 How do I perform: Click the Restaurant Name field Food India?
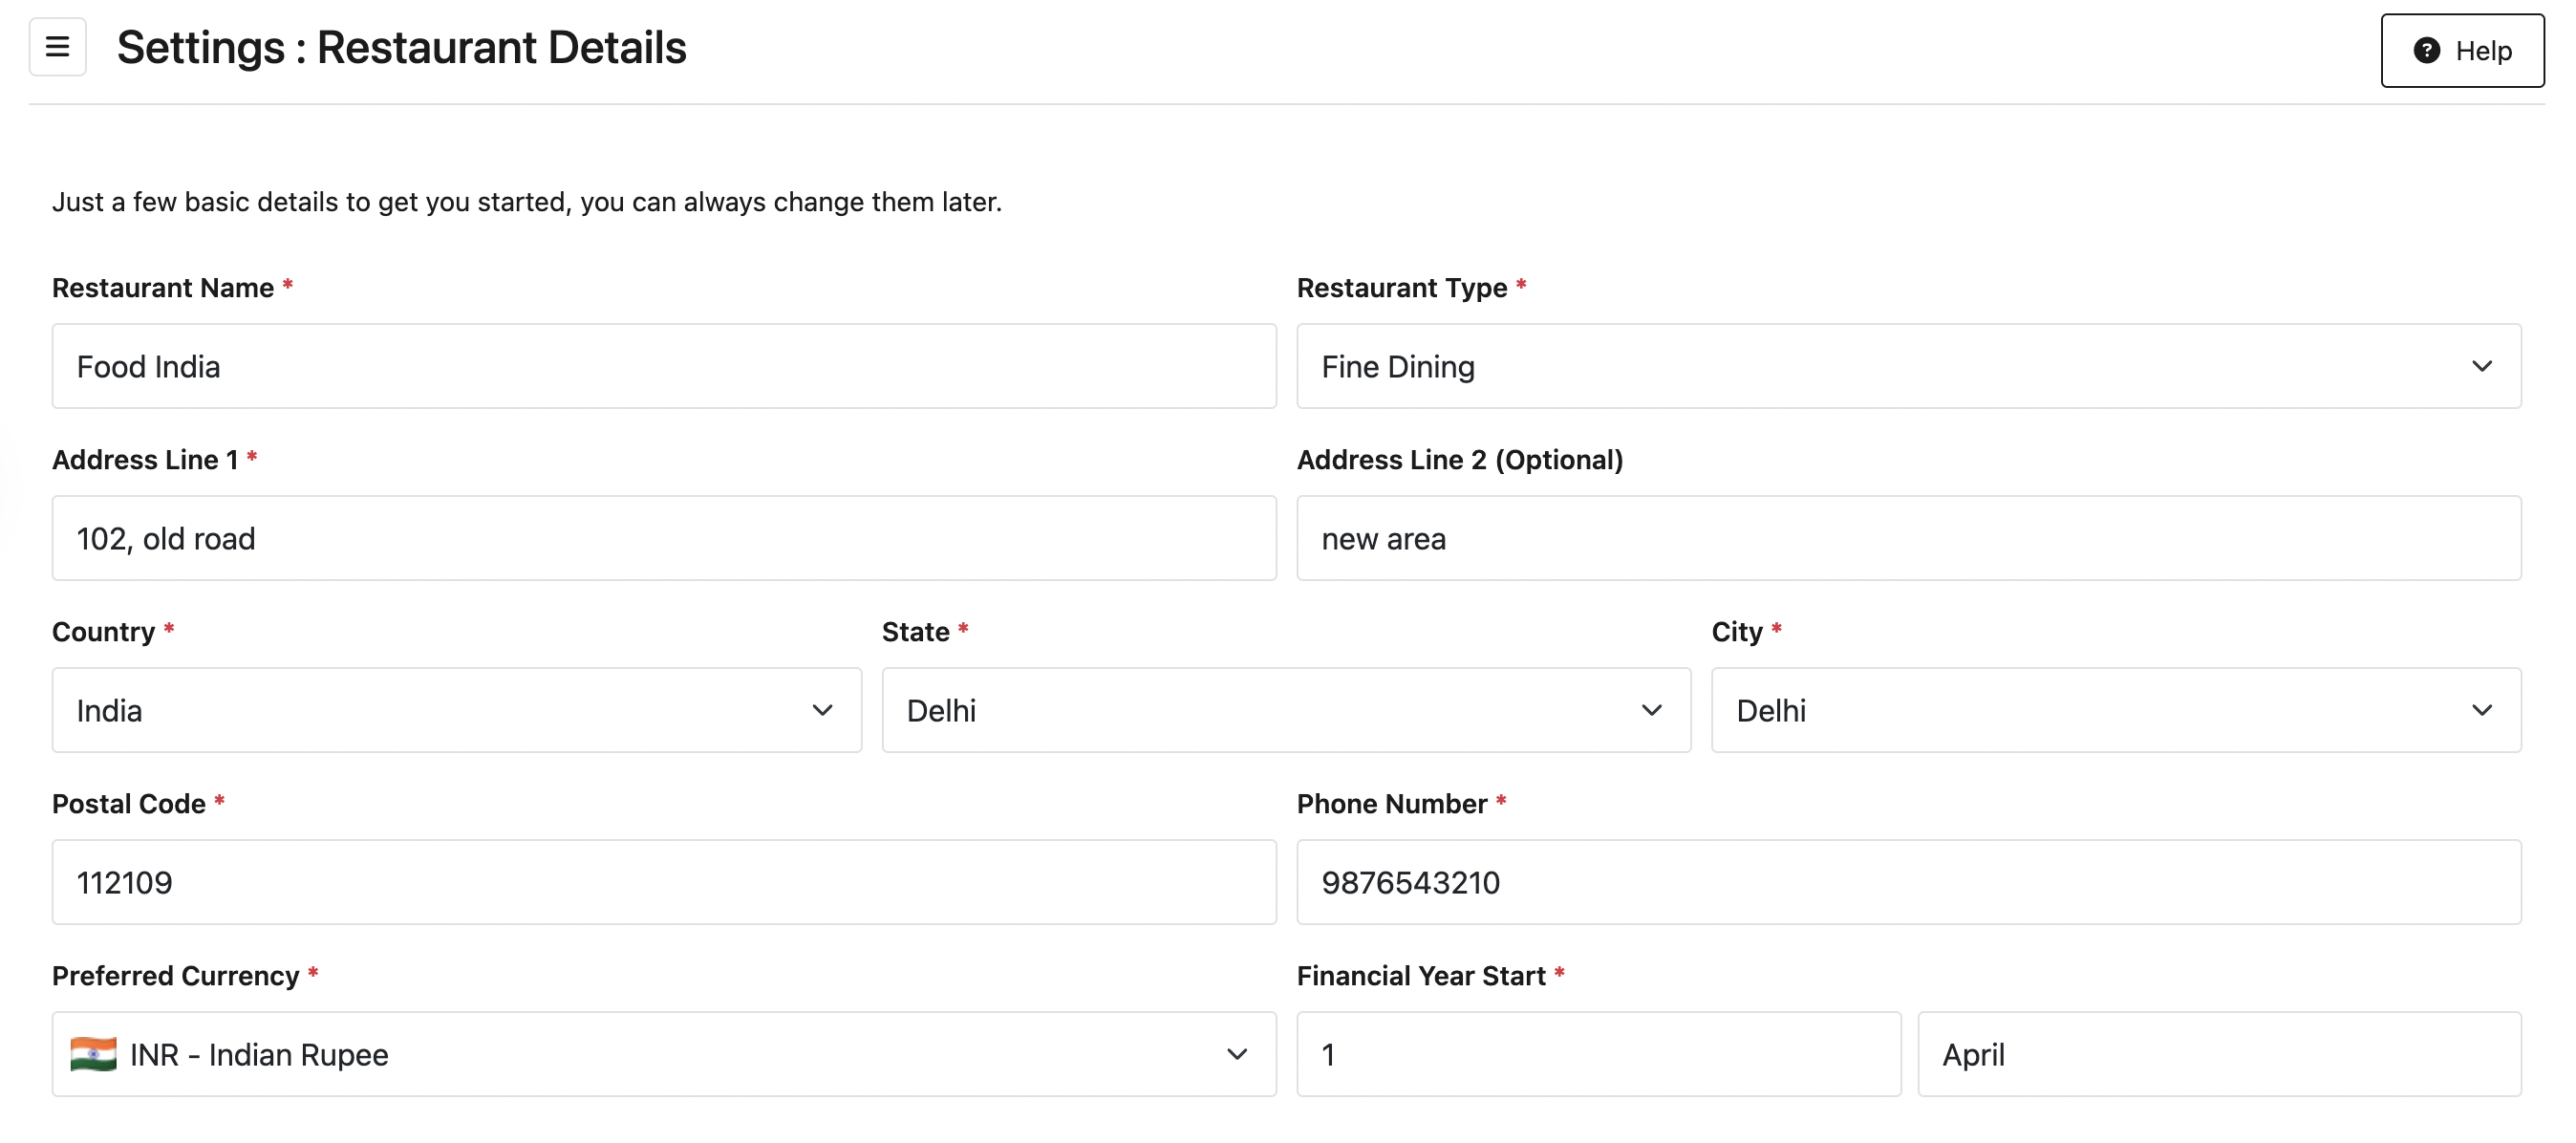pyautogui.click(x=663, y=366)
